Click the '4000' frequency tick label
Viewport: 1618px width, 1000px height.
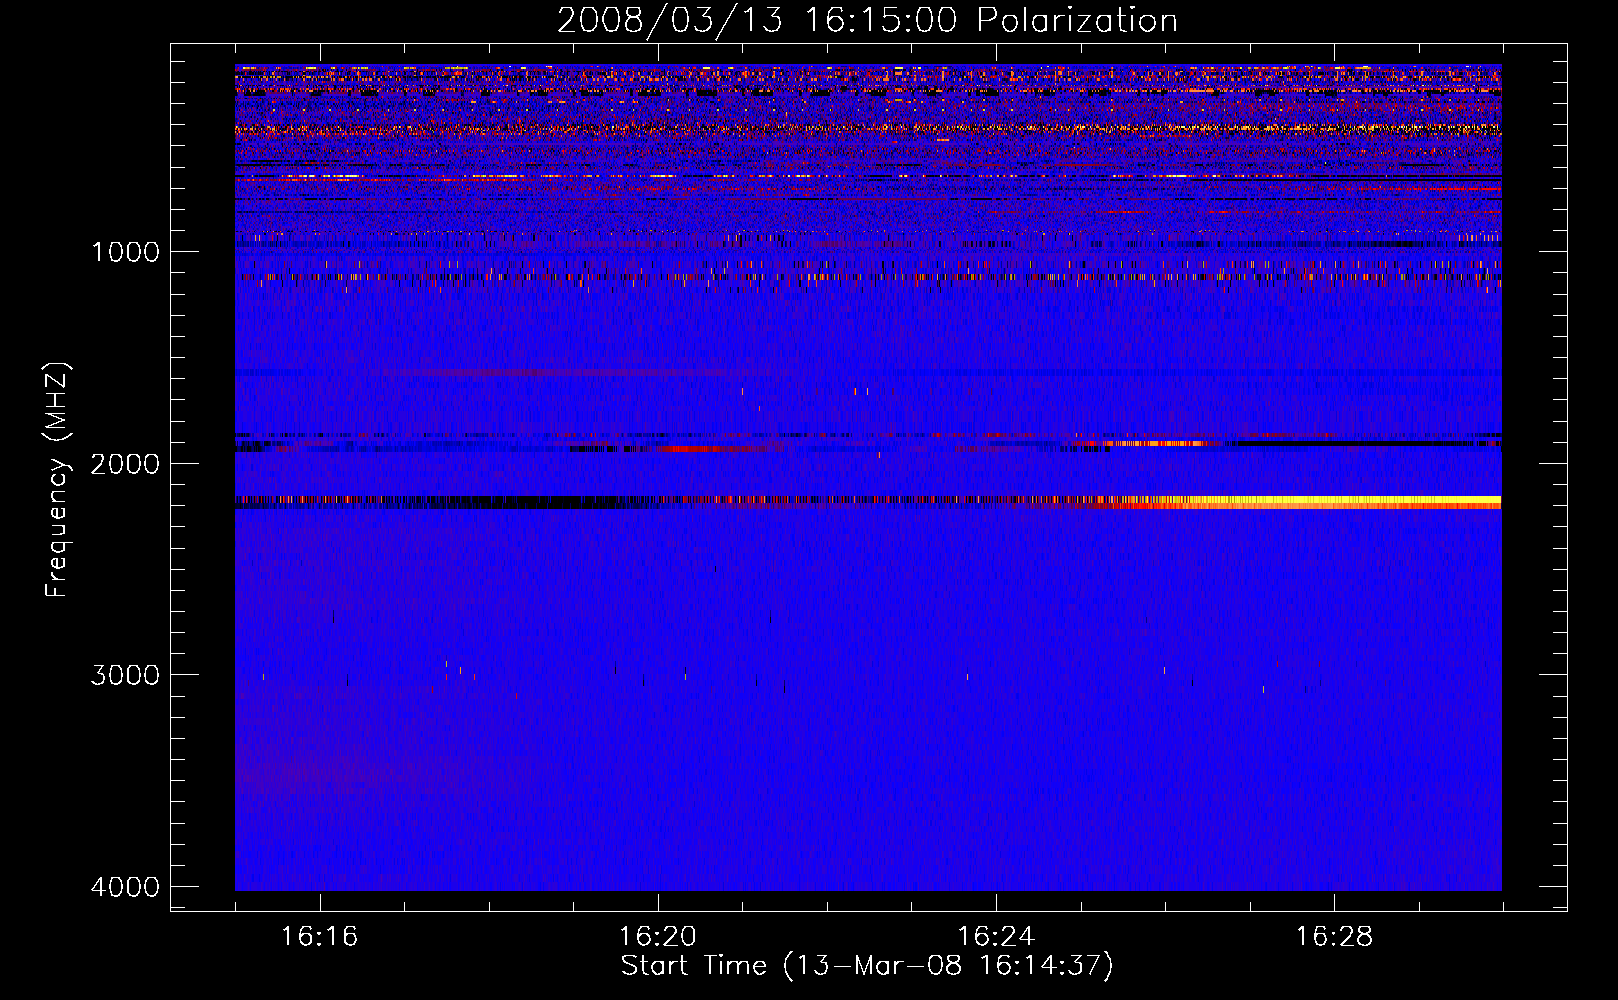pyautogui.click(x=126, y=887)
